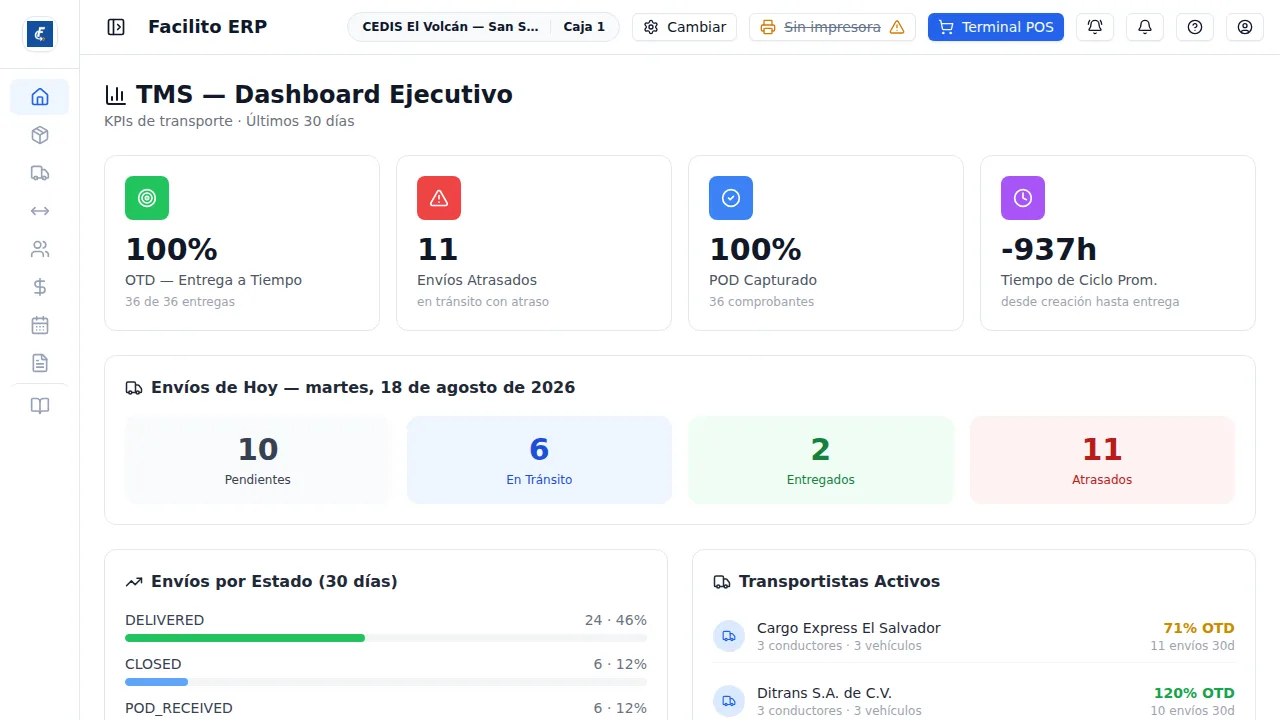Screen dimensions: 1280x720
Task: Click the CLOSED blue progress bar
Action: pos(156,682)
